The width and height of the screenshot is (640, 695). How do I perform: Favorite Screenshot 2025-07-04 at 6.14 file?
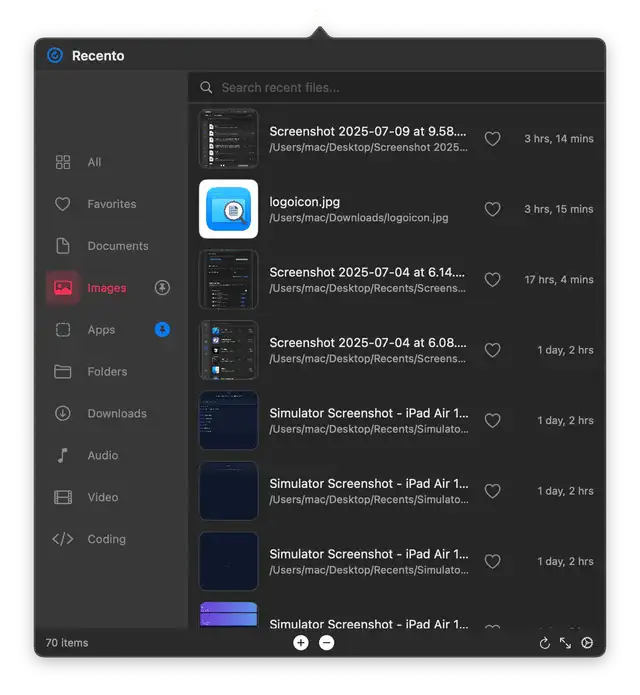point(492,279)
